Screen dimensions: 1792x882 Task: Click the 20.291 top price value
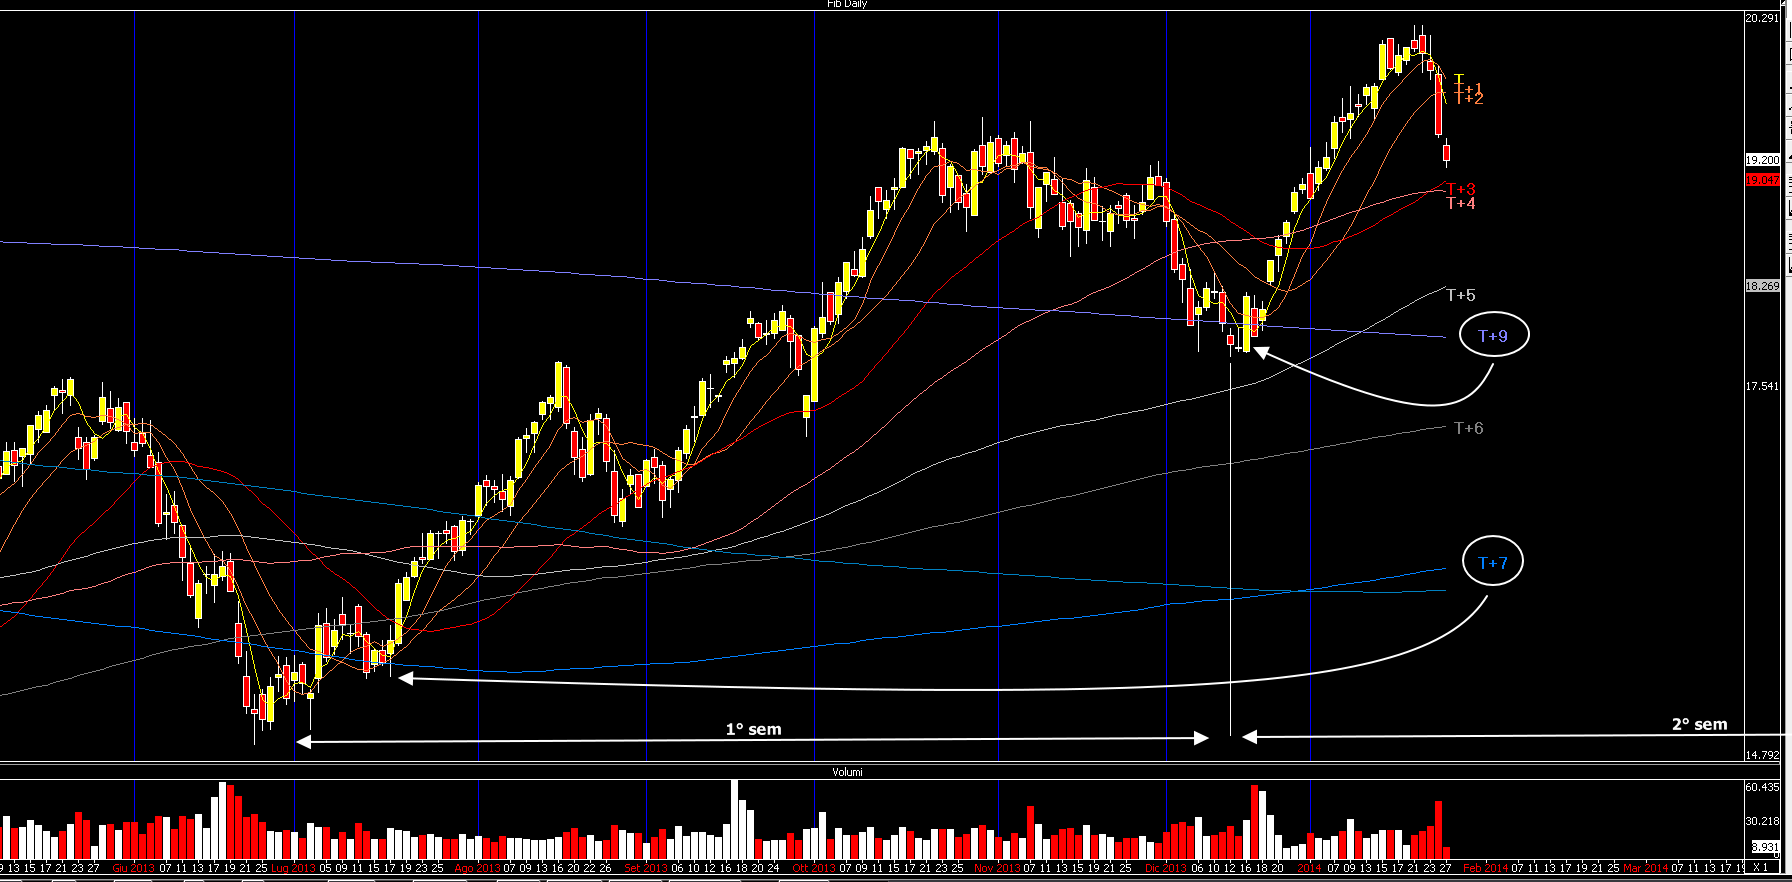(1763, 18)
